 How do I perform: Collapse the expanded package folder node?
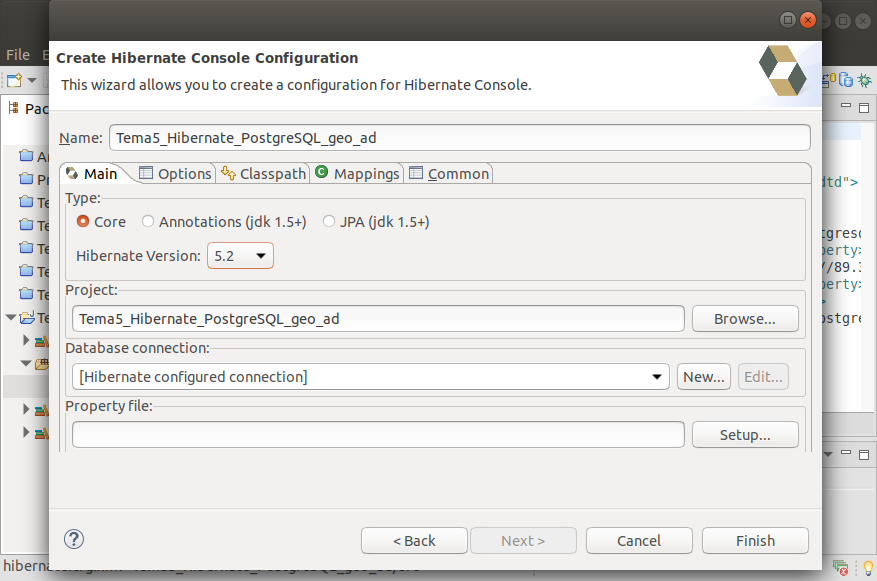pos(26,363)
